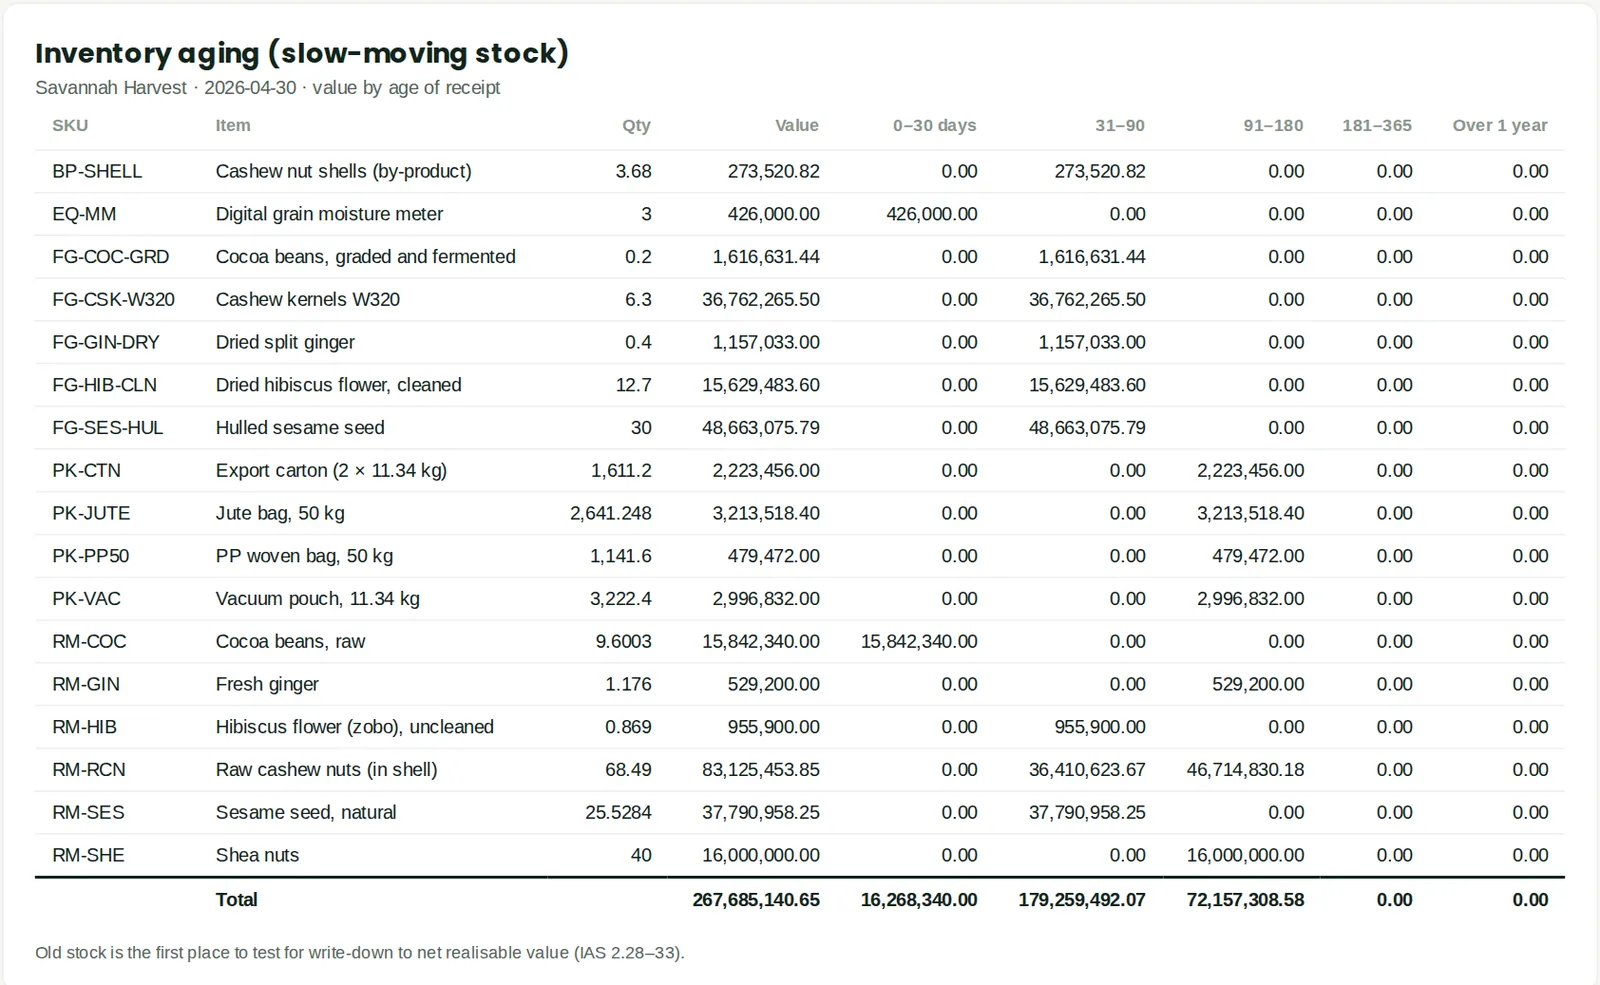
Task: Click the PK-JUTE SKU cell
Action: point(91,514)
